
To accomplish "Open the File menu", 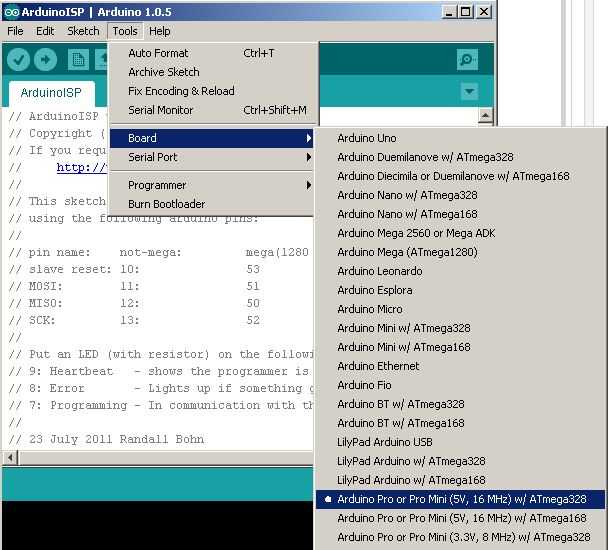I will [15, 31].
